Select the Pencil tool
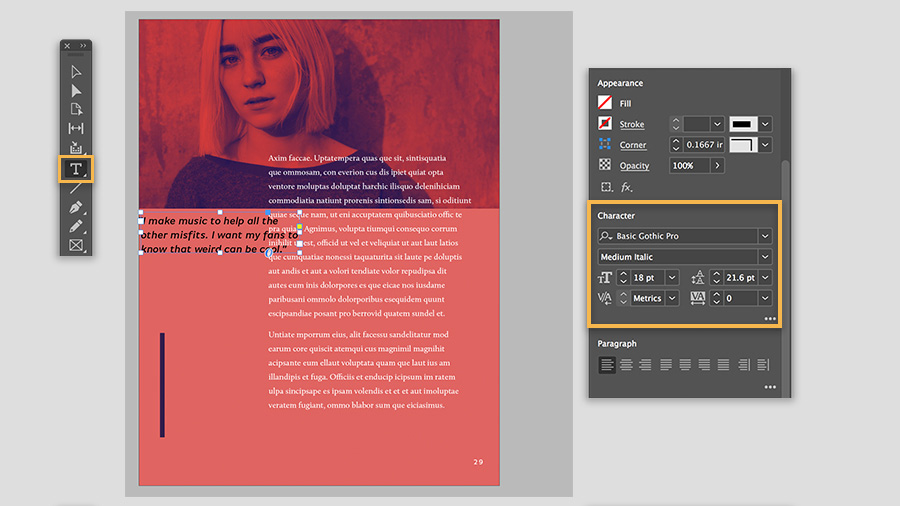 [76, 226]
